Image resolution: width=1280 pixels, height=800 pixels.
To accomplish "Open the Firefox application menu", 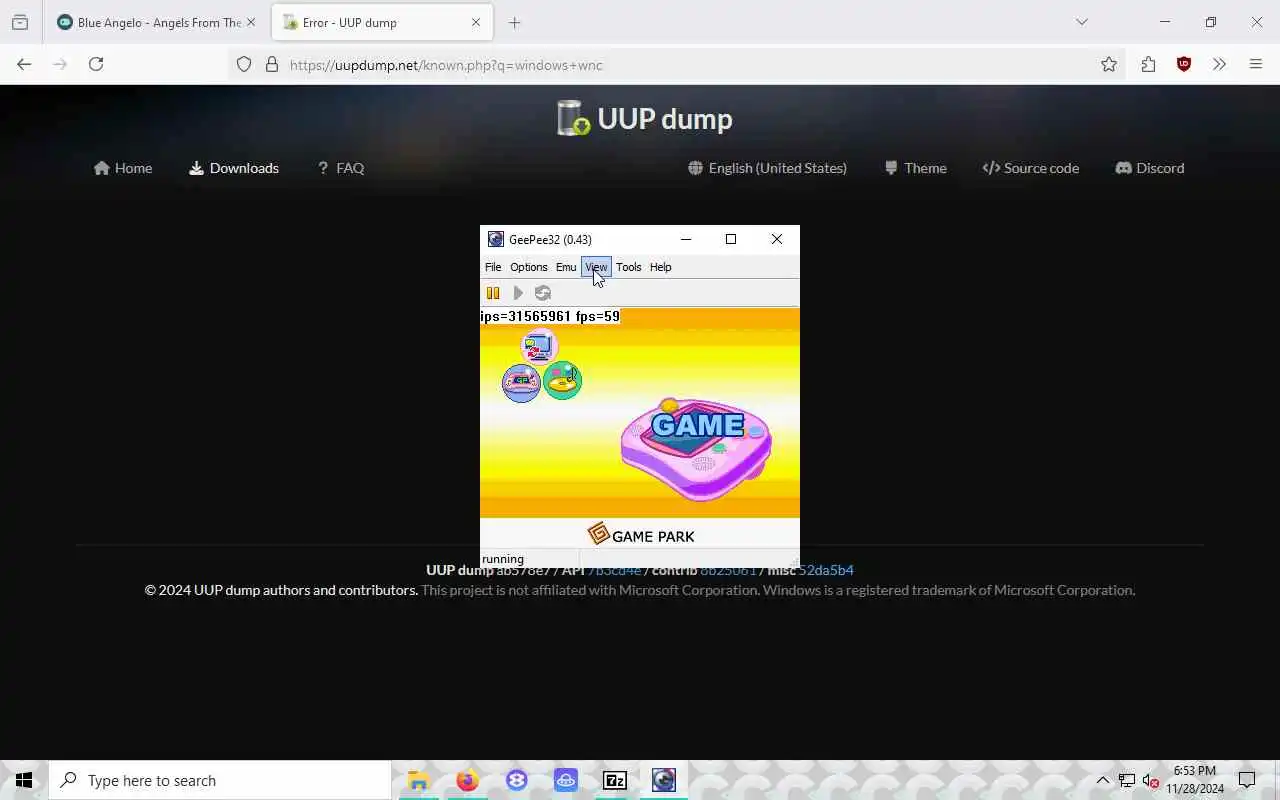I will [x=1256, y=64].
